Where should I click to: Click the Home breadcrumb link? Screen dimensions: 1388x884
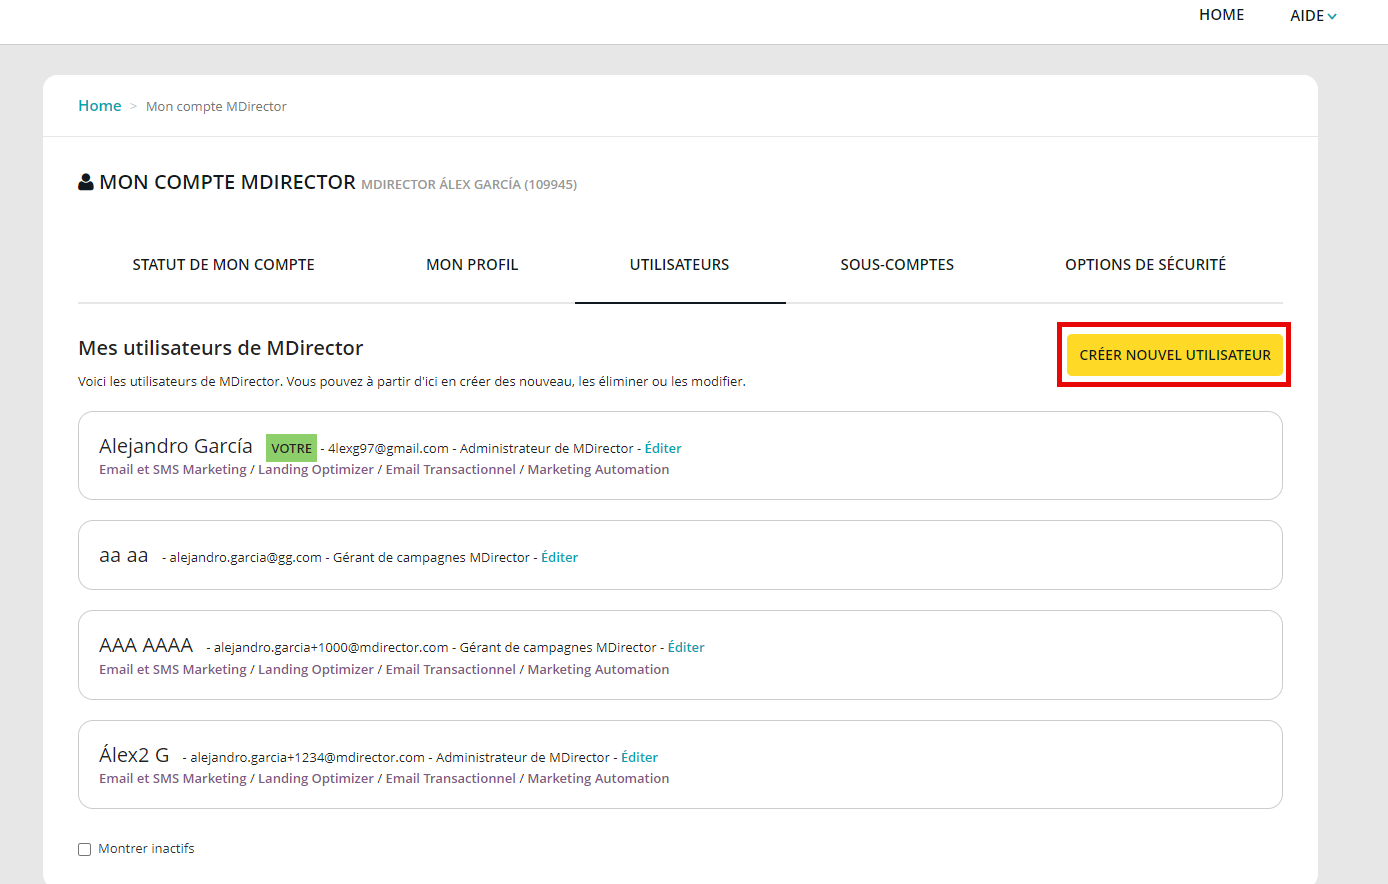click(x=99, y=106)
